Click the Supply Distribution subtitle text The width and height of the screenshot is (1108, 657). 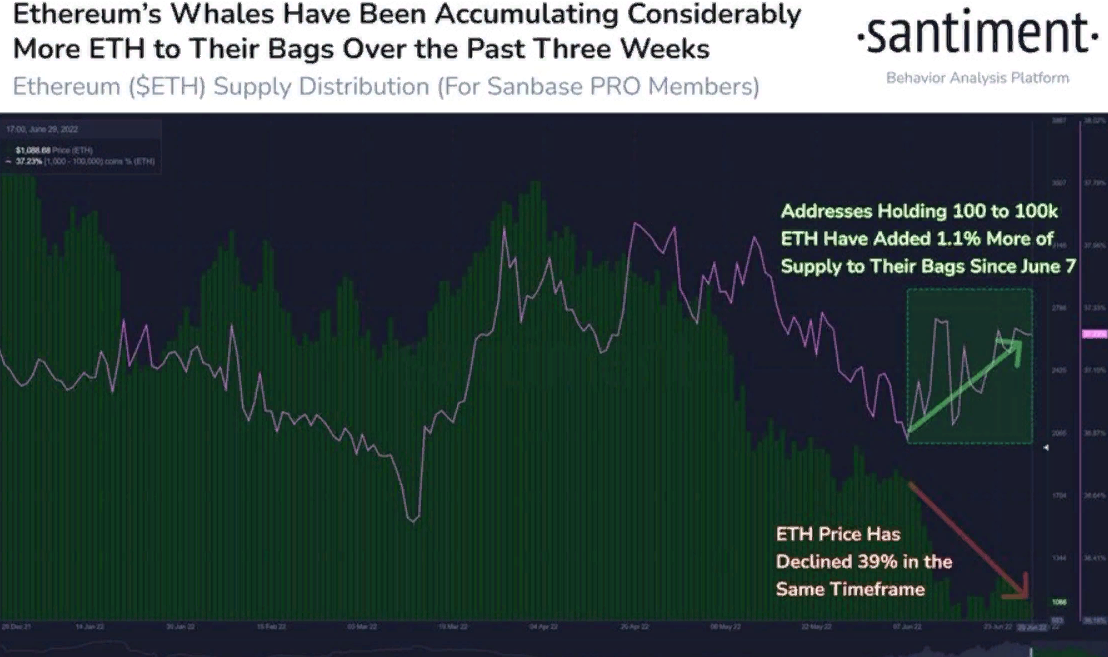point(385,87)
